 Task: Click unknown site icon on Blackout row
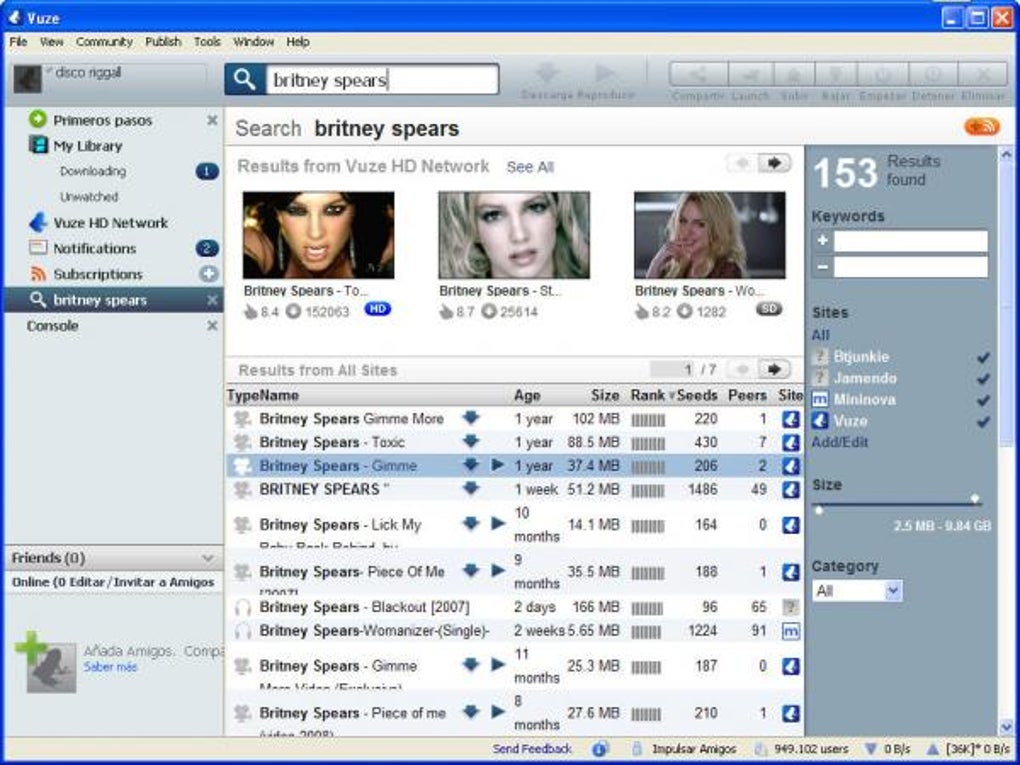click(790, 607)
